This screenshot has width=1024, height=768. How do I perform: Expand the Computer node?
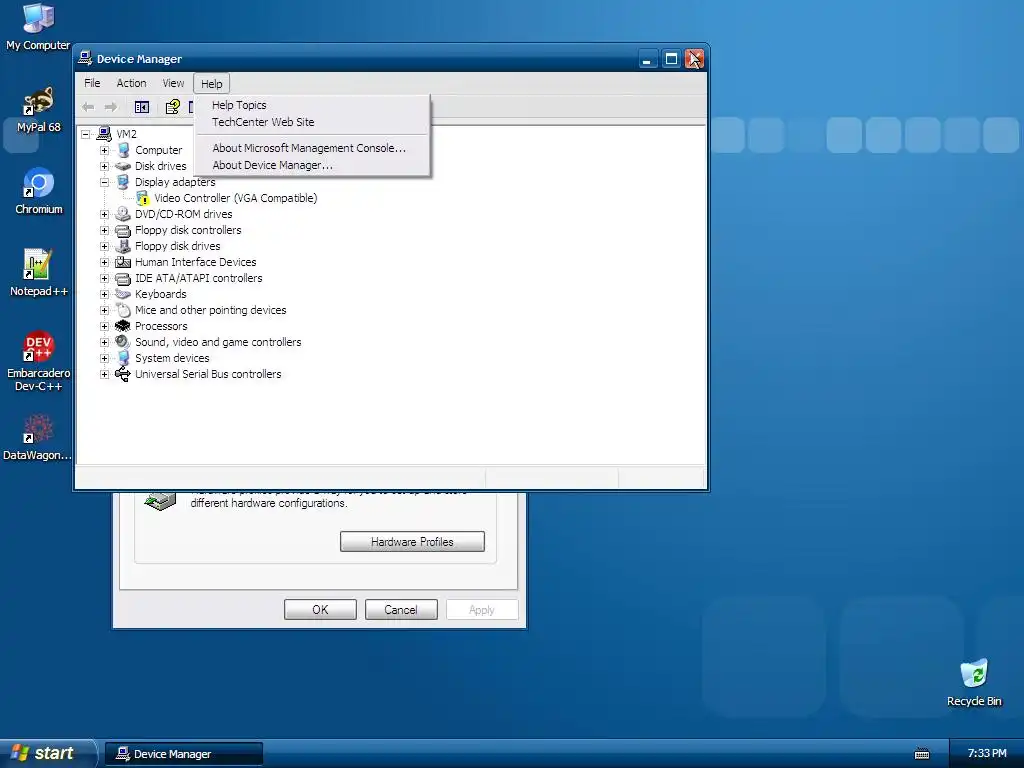[x=104, y=150]
